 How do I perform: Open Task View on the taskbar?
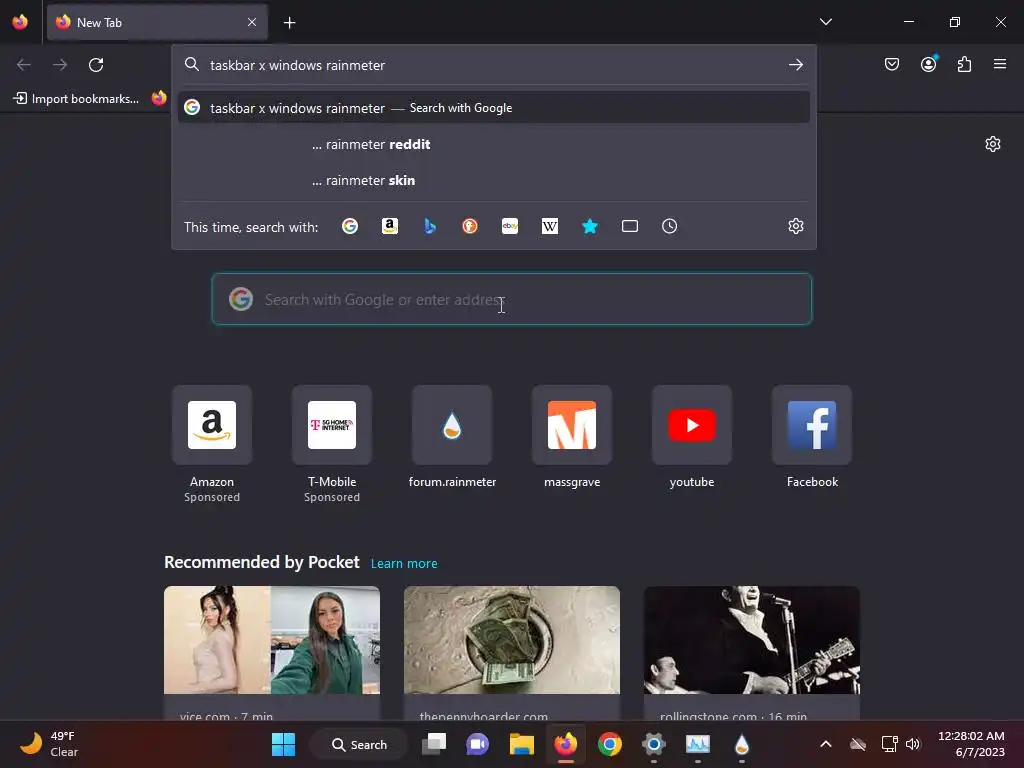coord(434,744)
